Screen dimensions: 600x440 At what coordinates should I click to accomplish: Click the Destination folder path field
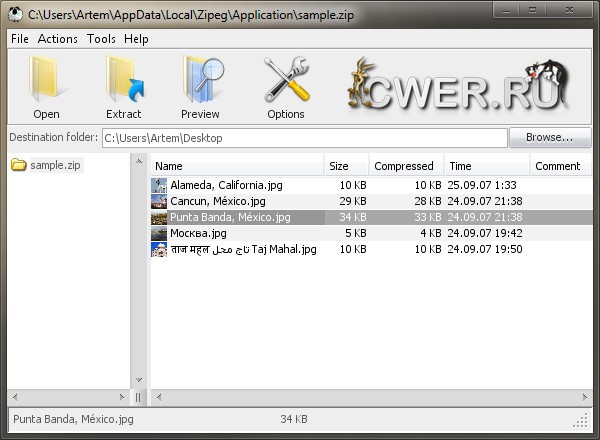point(305,138)
